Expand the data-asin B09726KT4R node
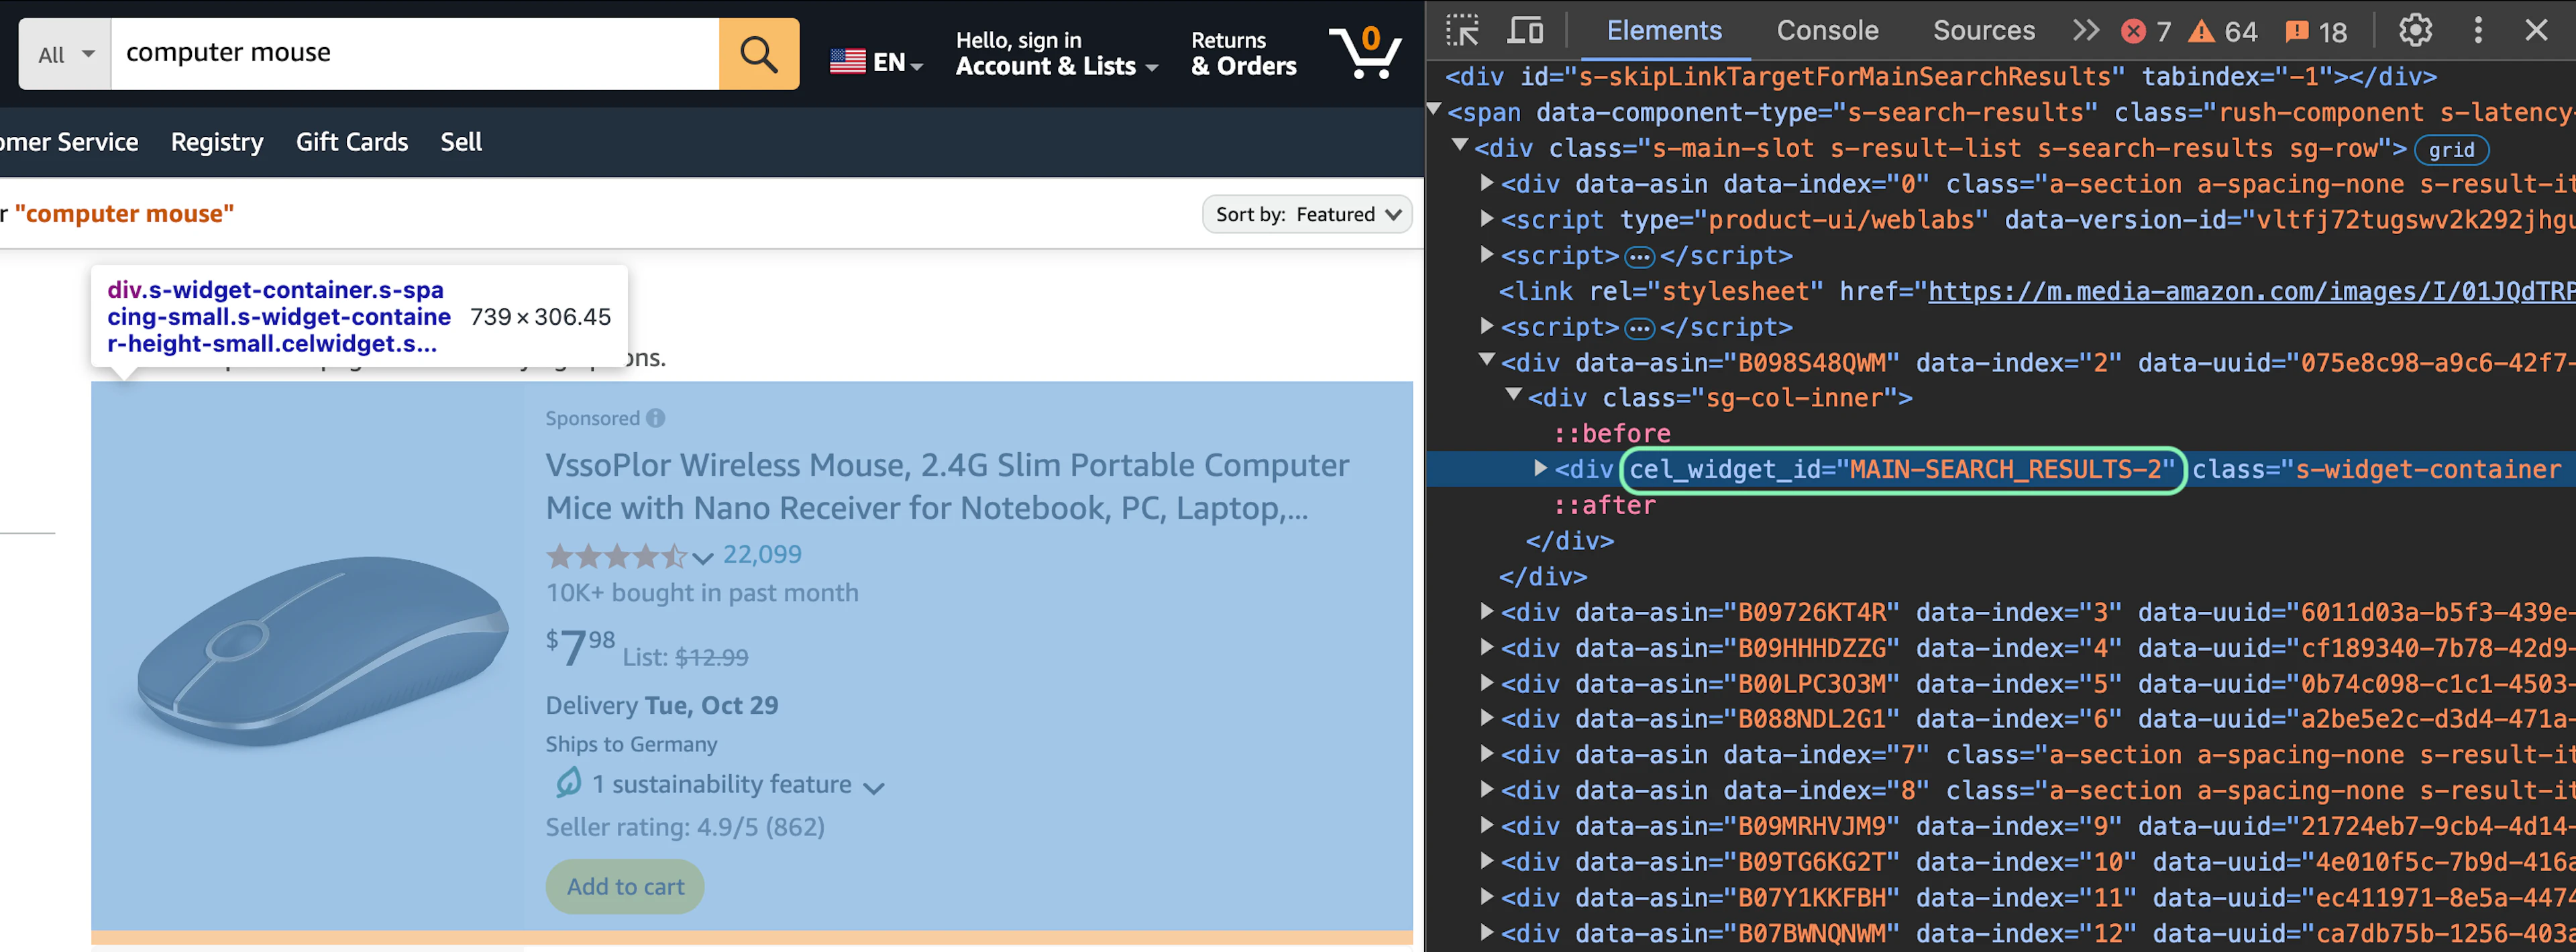This screenshot has height=952, width=2576. 1487,610
